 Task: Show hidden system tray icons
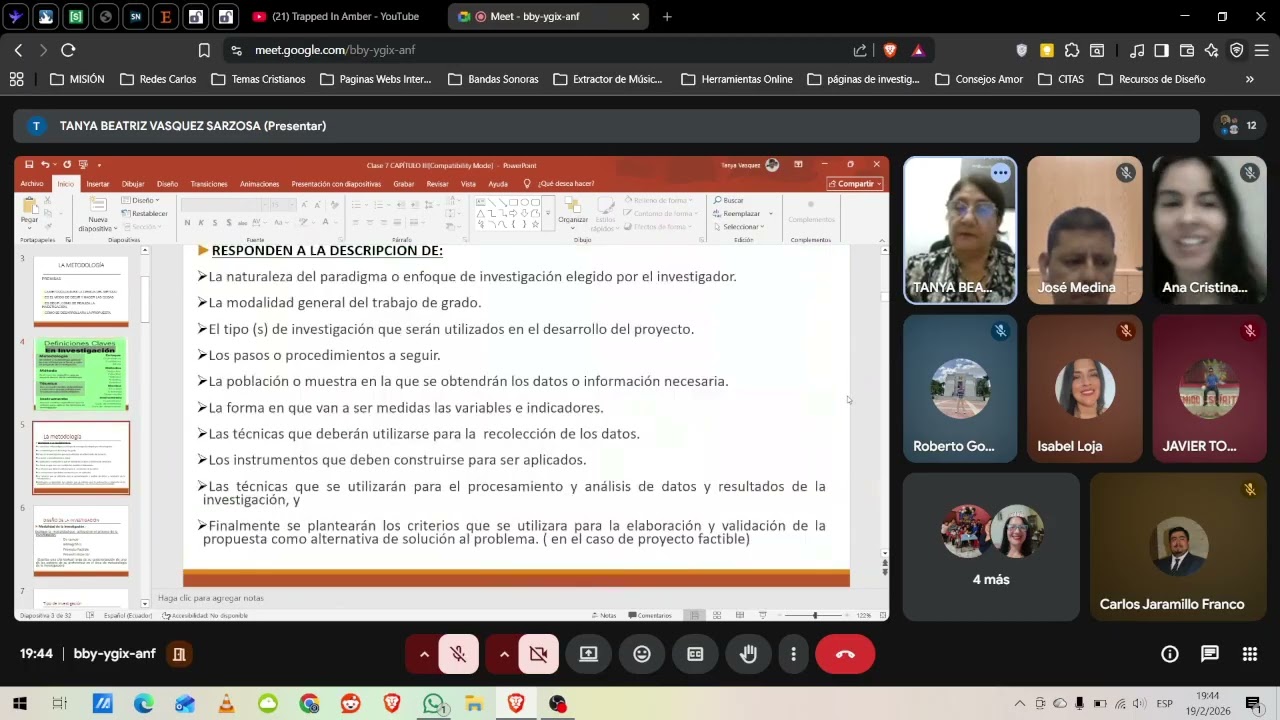tap(1019, 704)
